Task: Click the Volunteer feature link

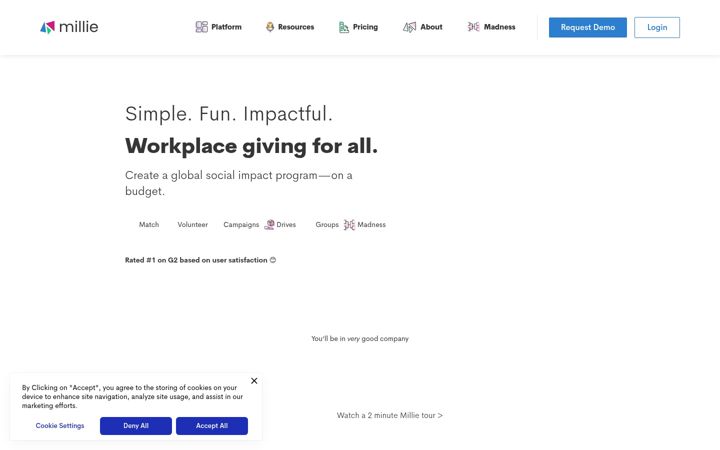Action: click(x=192, y=225)
